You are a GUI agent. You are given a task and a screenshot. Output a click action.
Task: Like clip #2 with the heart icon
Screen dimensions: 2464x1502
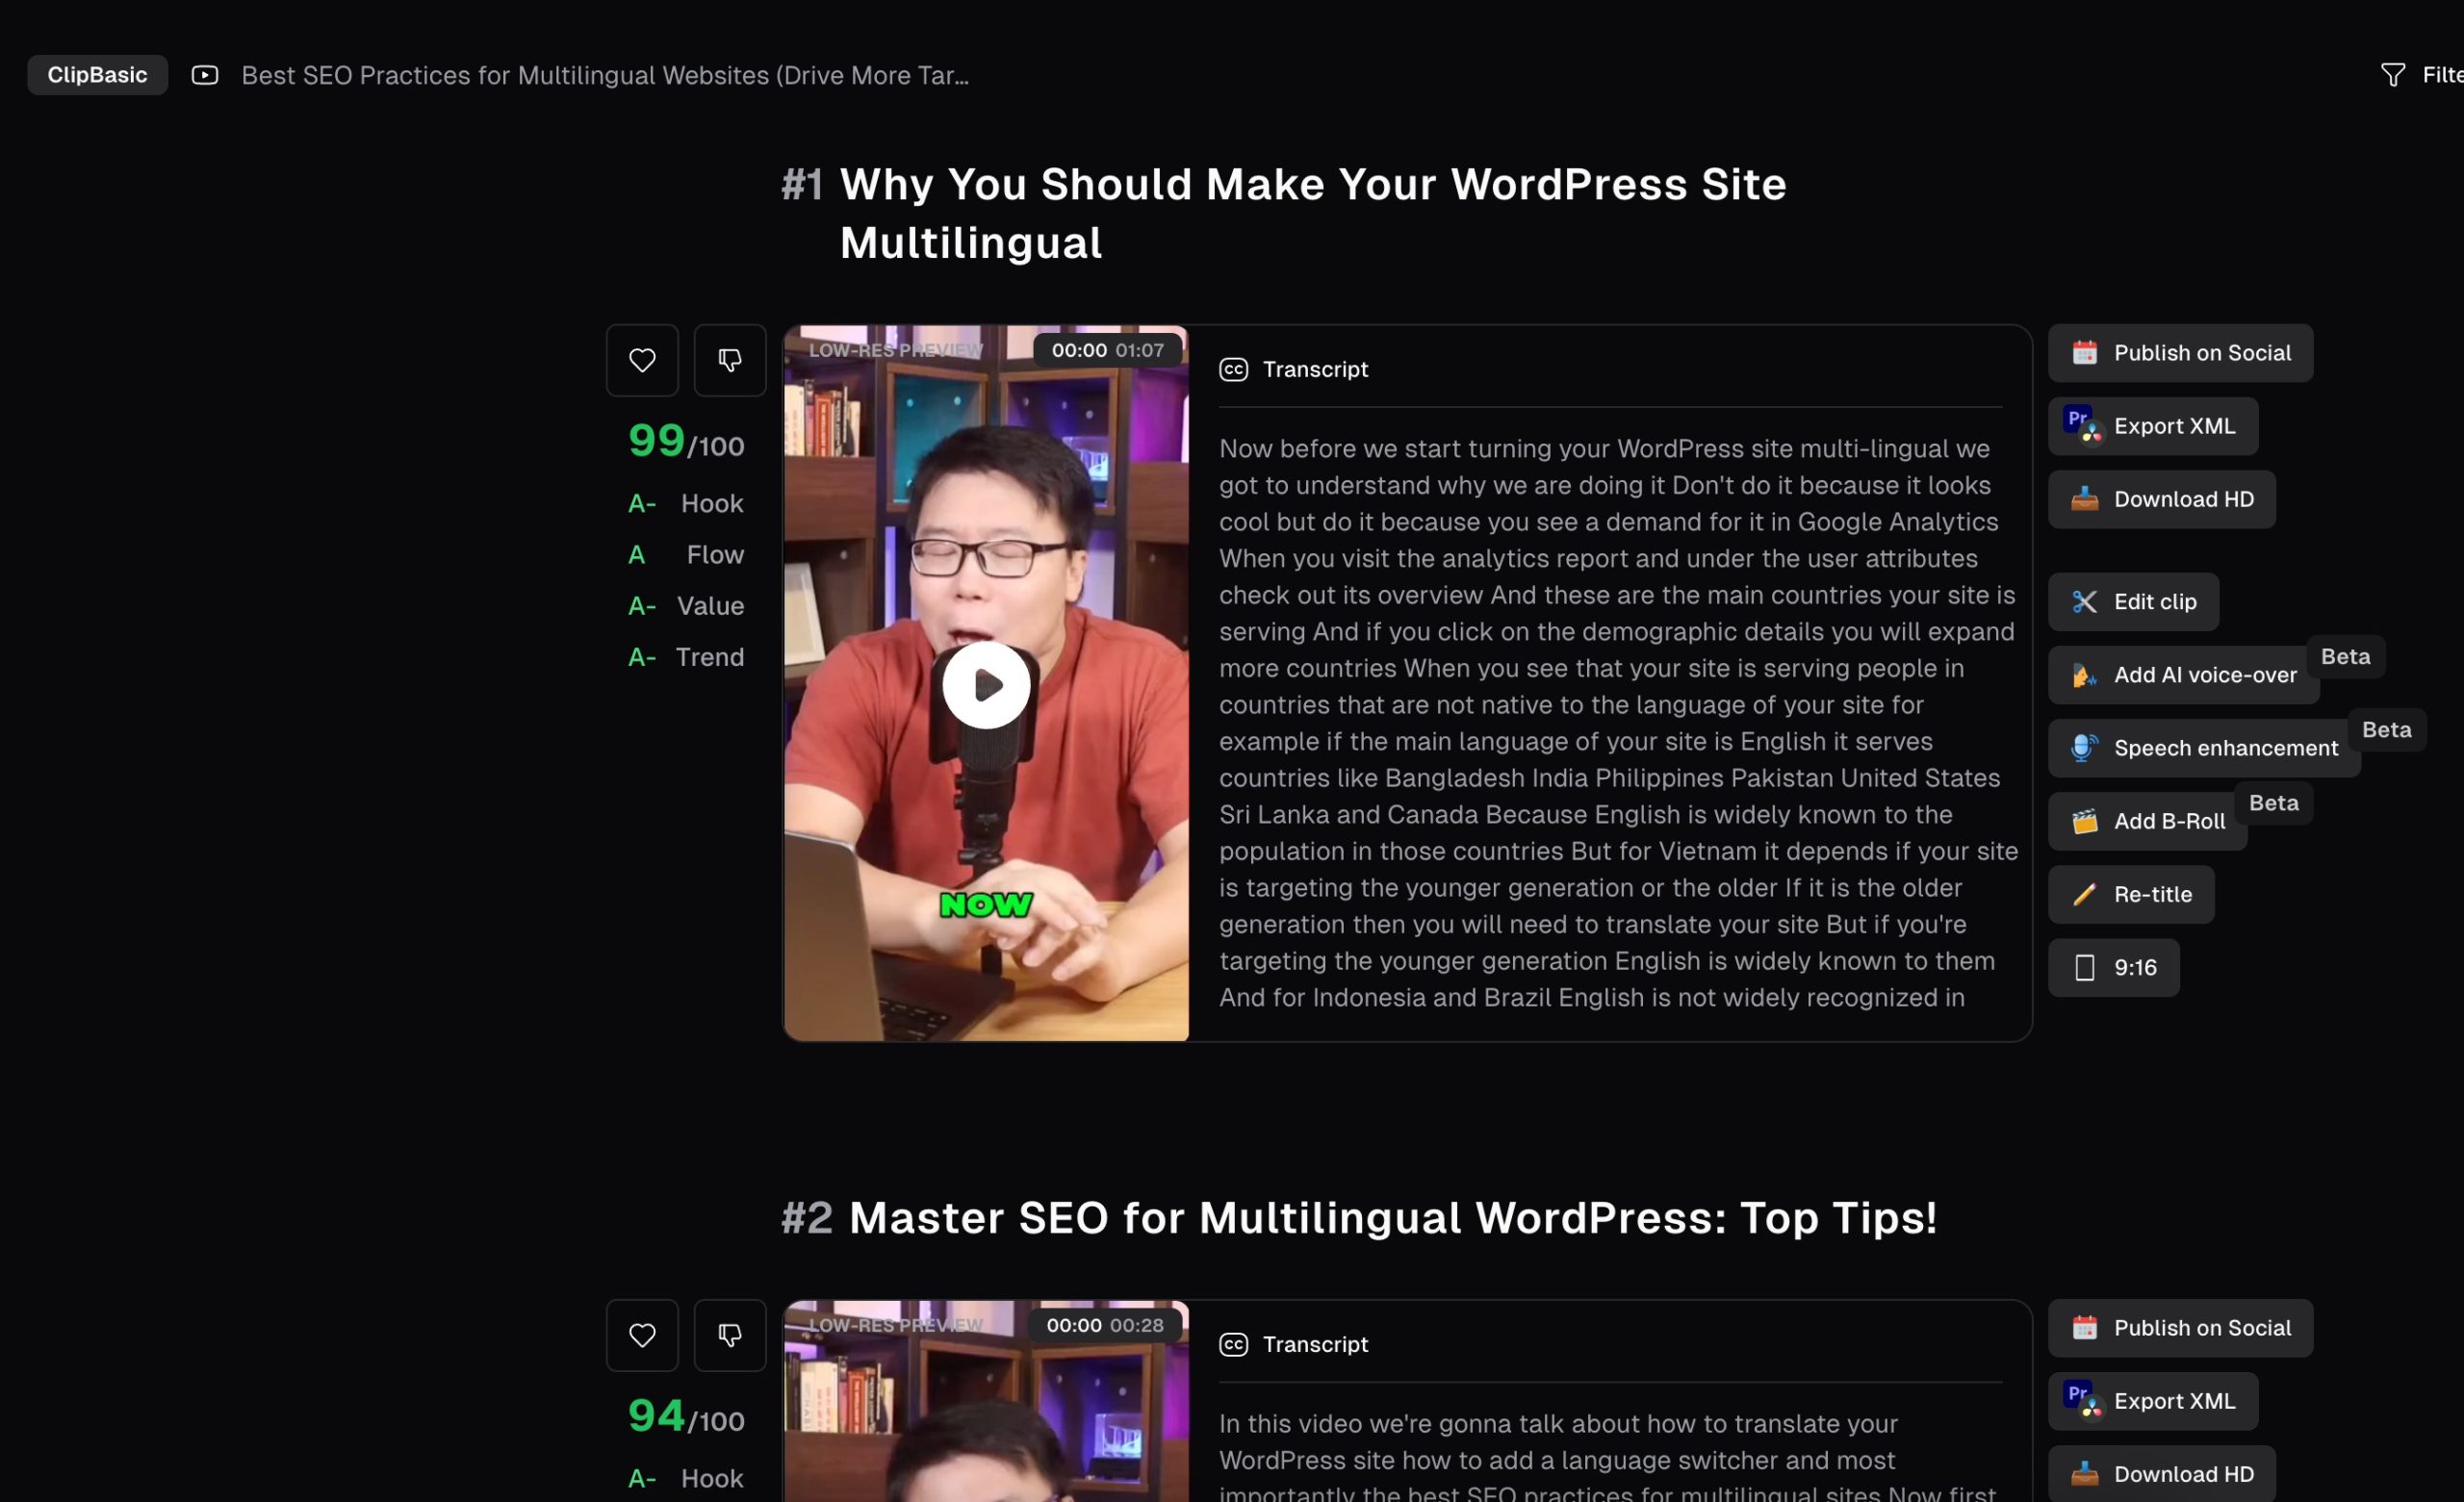[x=642, y=1335]
